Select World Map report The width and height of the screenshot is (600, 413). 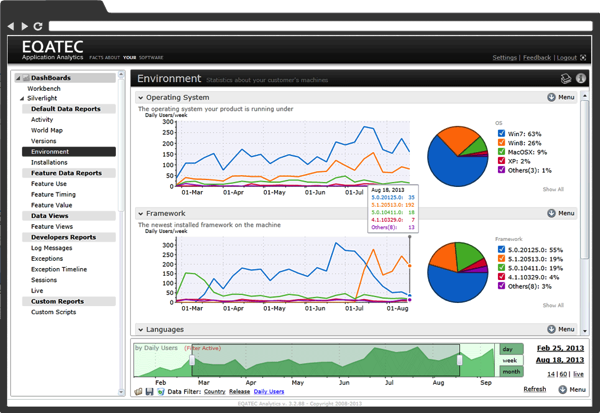[x=47, y=130]
